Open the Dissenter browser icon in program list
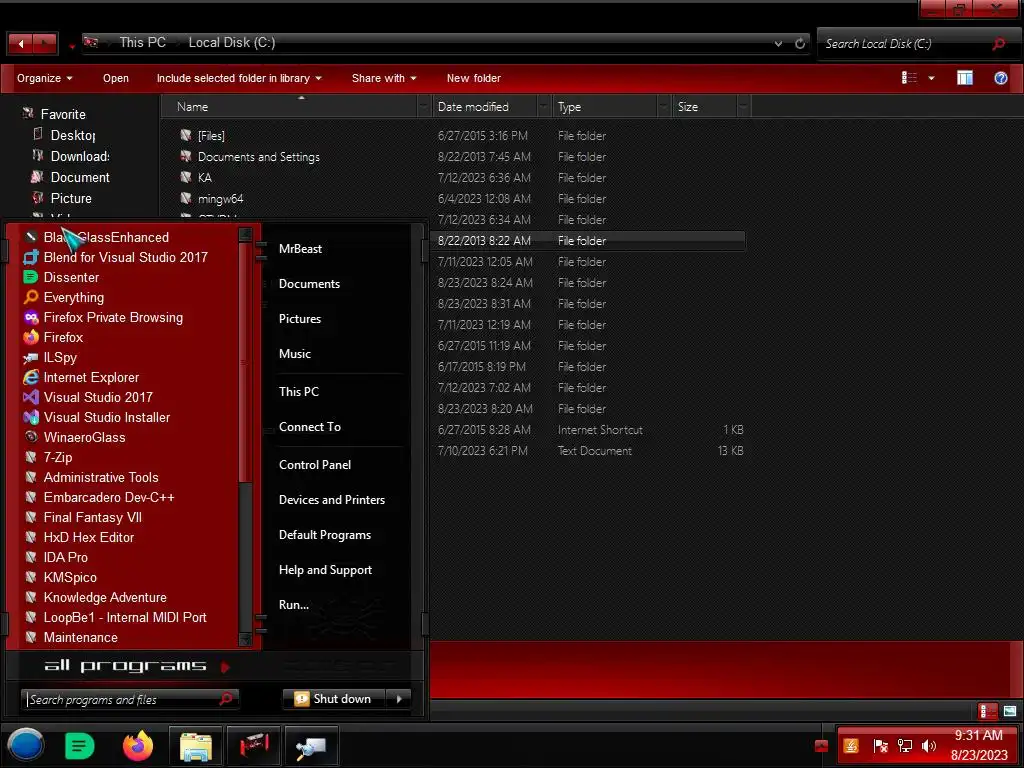Image resolution: width=1024 pixels, height=768 pixels. tap(31, 277)
